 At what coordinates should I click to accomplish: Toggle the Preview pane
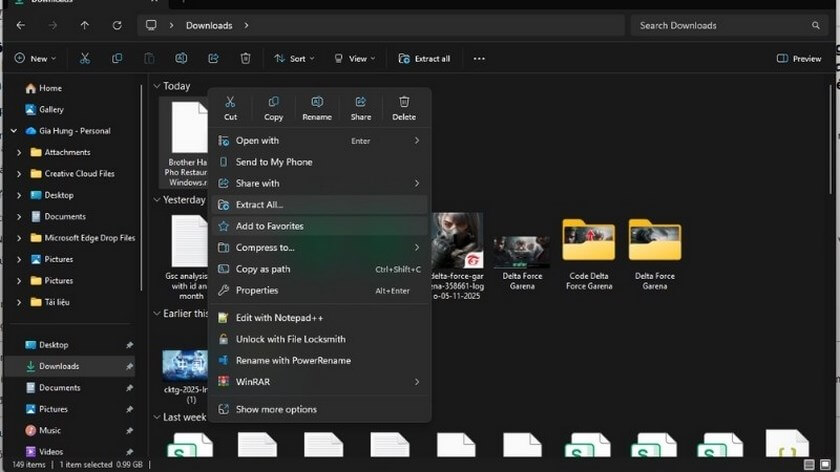798,59
